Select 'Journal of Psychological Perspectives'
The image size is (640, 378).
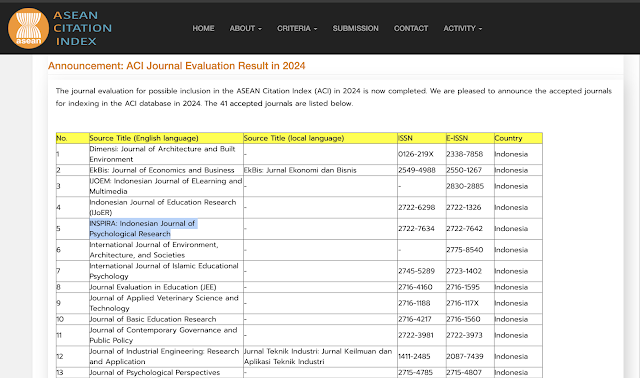pos(154,372)
